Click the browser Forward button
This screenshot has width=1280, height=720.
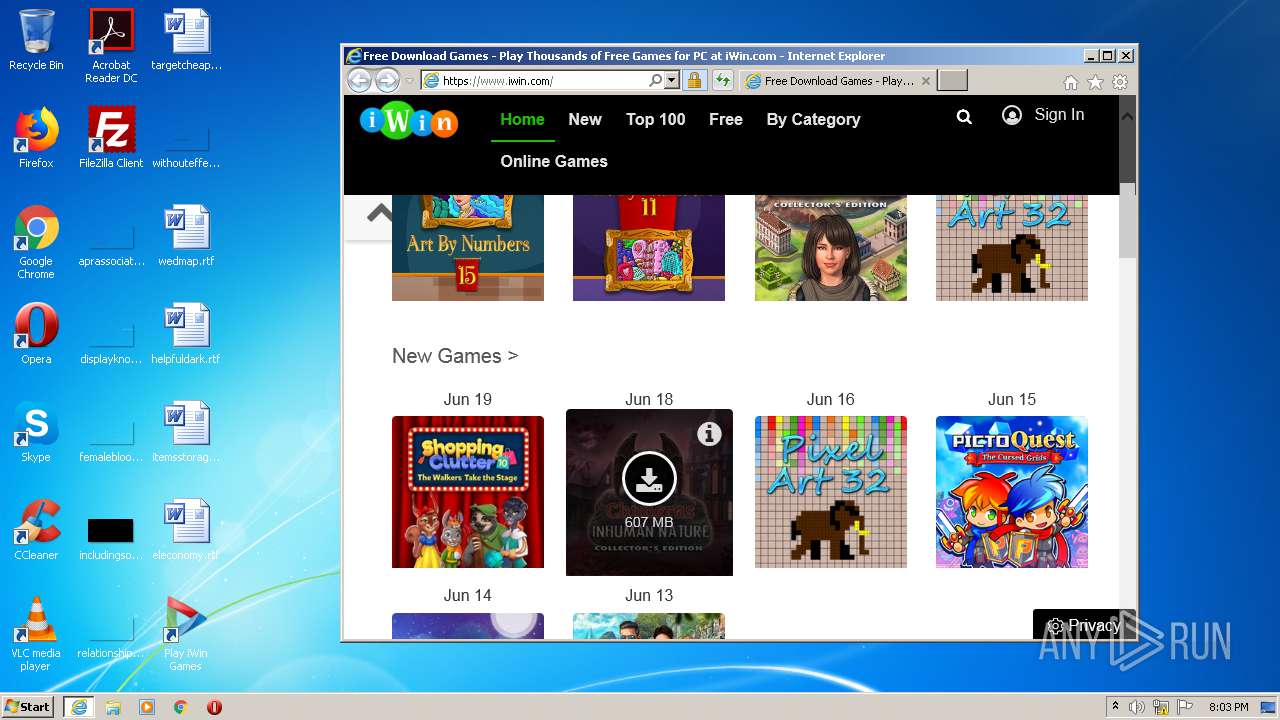coord(386,81)
